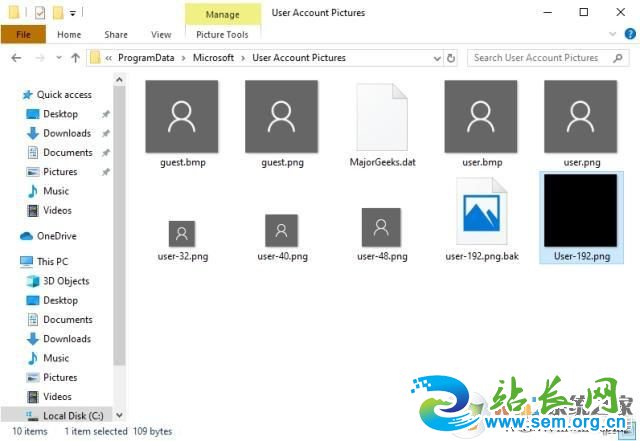Image resolution: width=640 pixels, height=441 pixels.
Task: Click the Back arrow navigation button
Action: coord(15,58)
